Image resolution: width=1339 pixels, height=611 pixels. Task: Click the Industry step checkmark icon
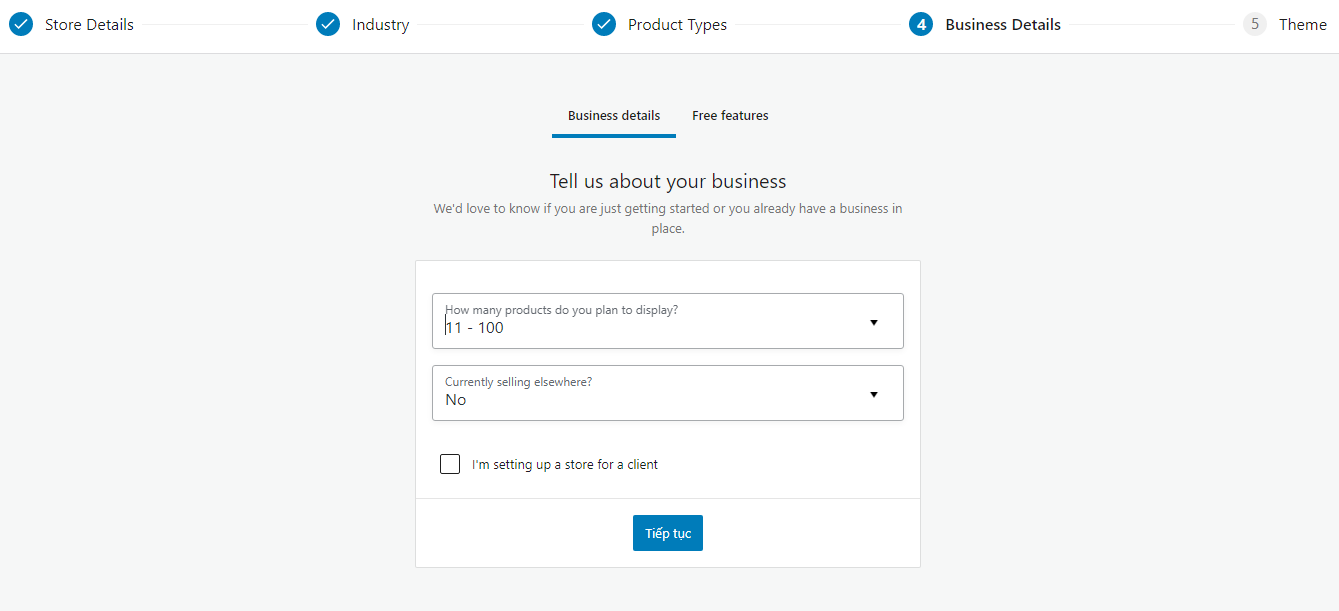click(328, 24)
